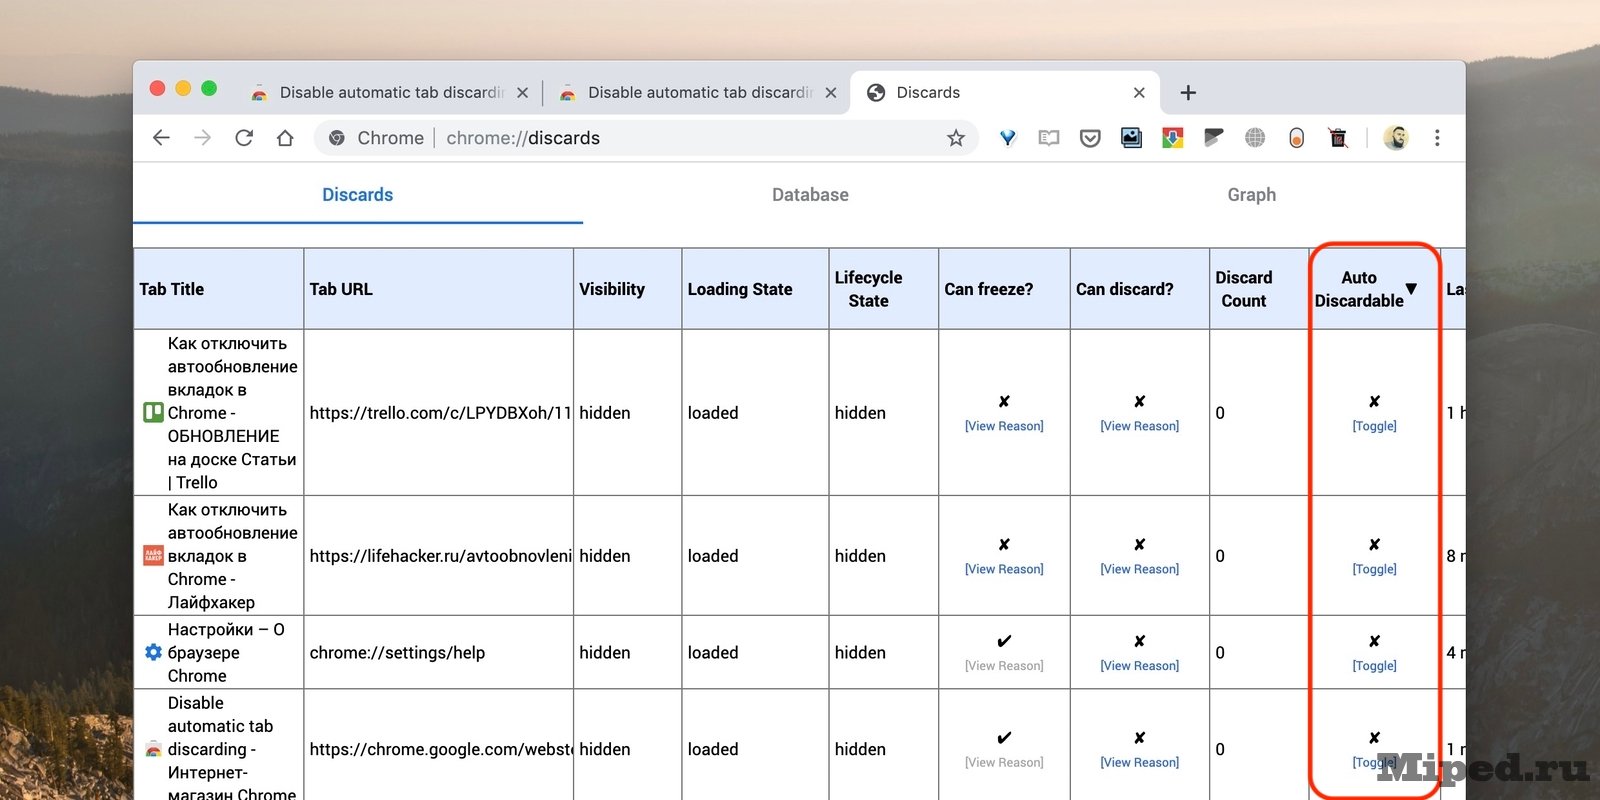Reload the chrome://discards page

click(x=244, y=138)
